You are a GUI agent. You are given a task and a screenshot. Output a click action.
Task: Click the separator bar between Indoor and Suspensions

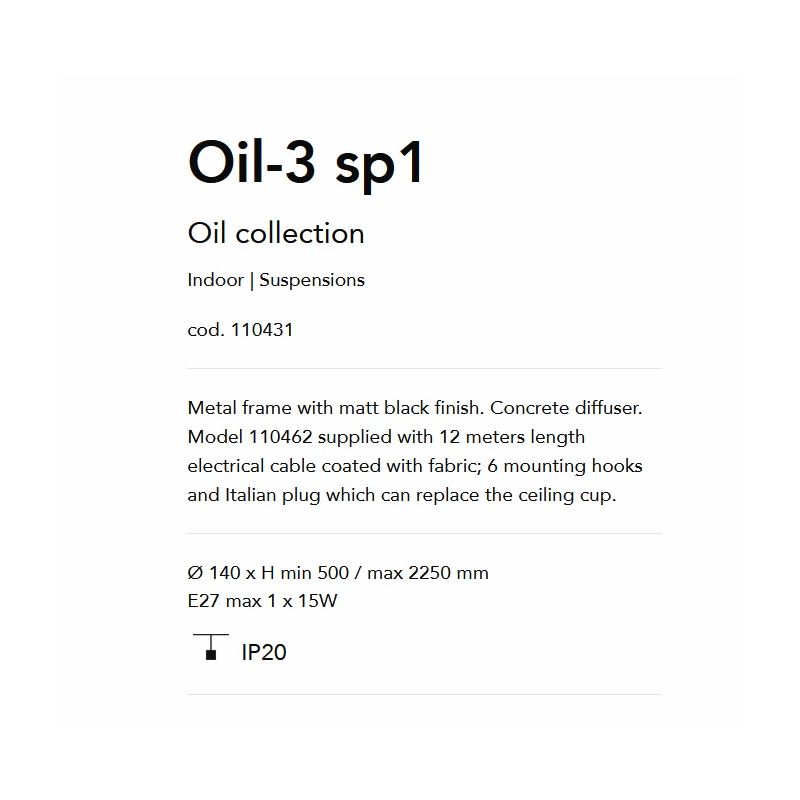[x=252, y=281]
